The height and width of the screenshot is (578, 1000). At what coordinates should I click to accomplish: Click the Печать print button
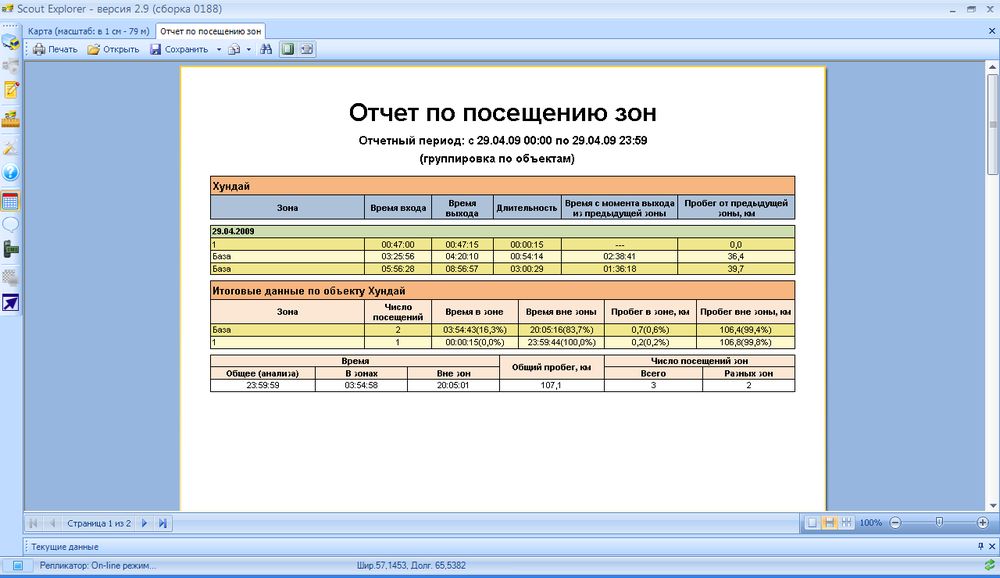click(x=55, y=49)
